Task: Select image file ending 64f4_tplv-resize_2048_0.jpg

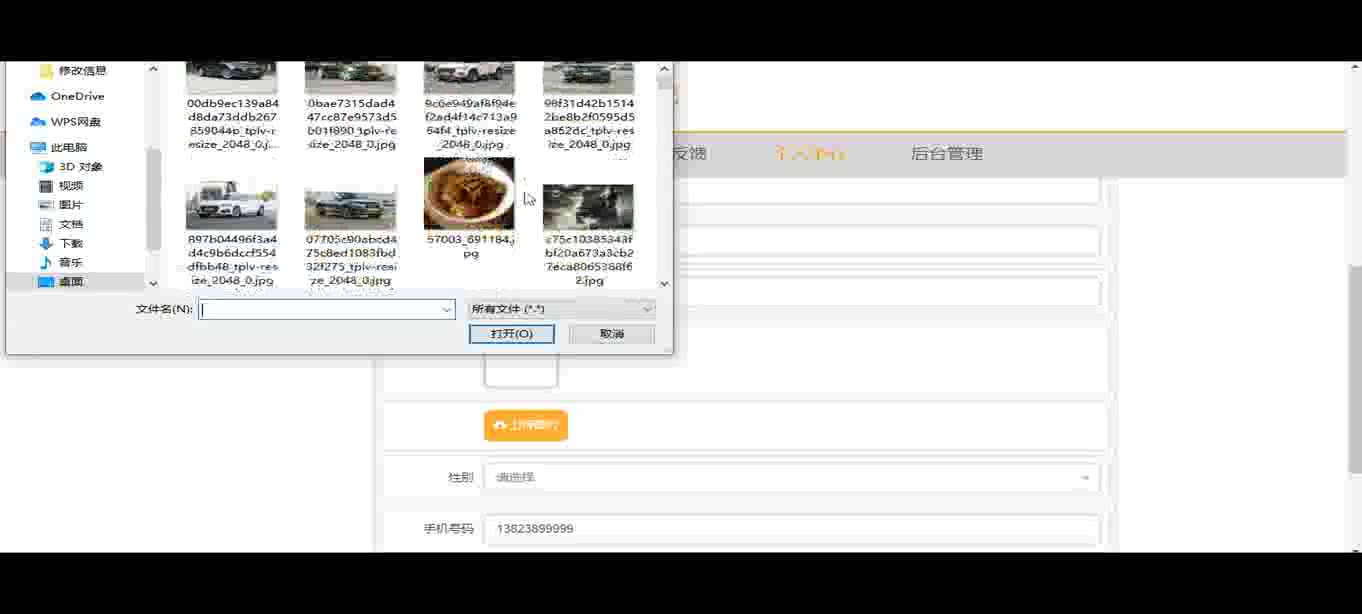Action: [470, 106]
